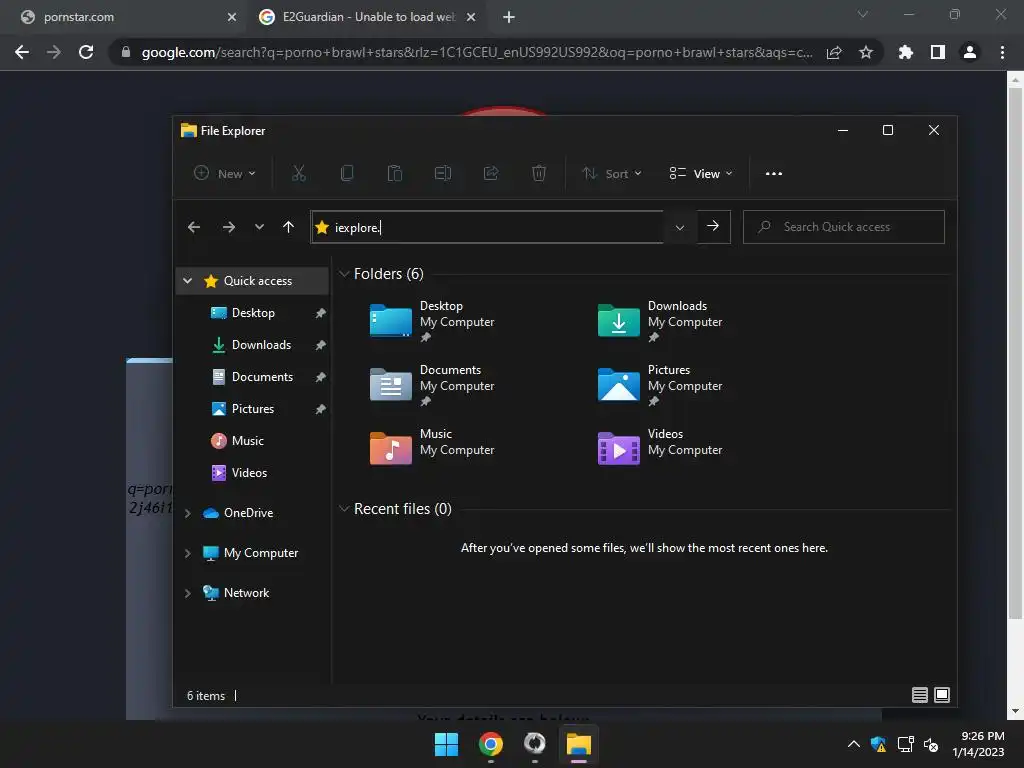Go forward in File Explorer navigation
This screenshot has width=1024, height=768.
(229, 227)
